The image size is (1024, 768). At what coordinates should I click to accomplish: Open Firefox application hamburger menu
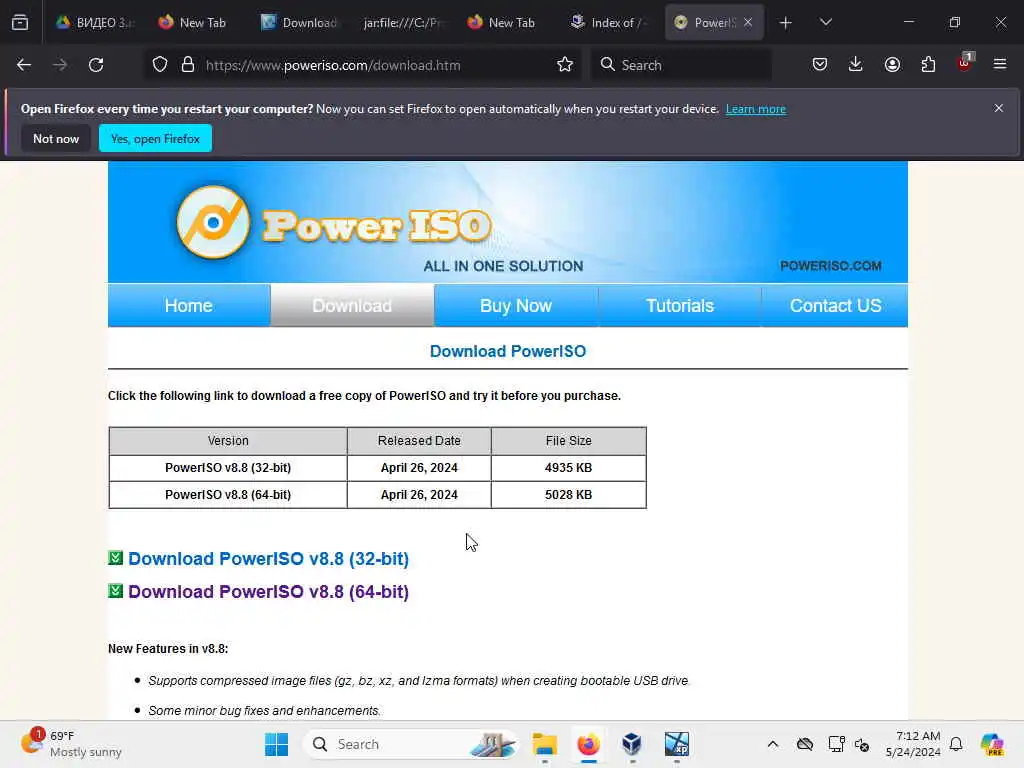pos(1000,65)
